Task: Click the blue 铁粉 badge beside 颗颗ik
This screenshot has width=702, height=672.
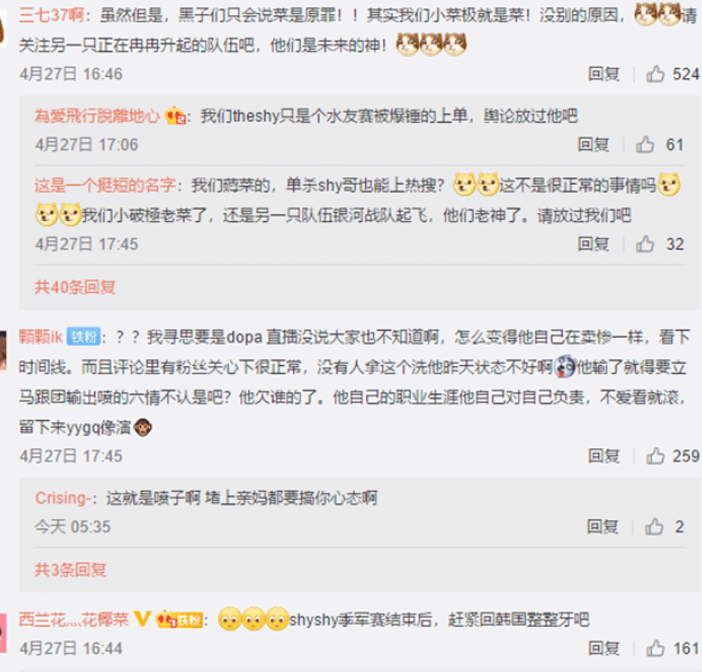Action: click(x=84, y=337)
